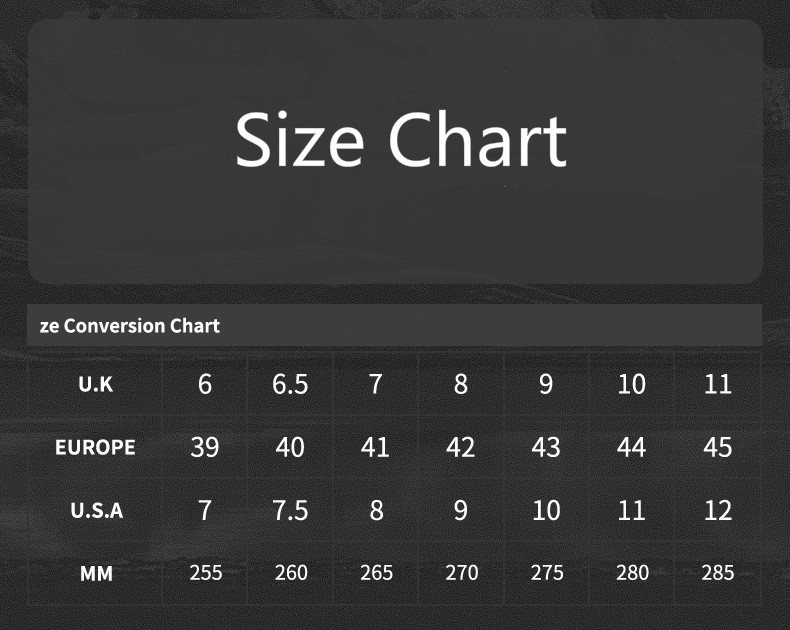Viewport: 790px width, 630px height.
Task: Choose Europe size 39
Action: pyautogui.click(x=205, y=447)
